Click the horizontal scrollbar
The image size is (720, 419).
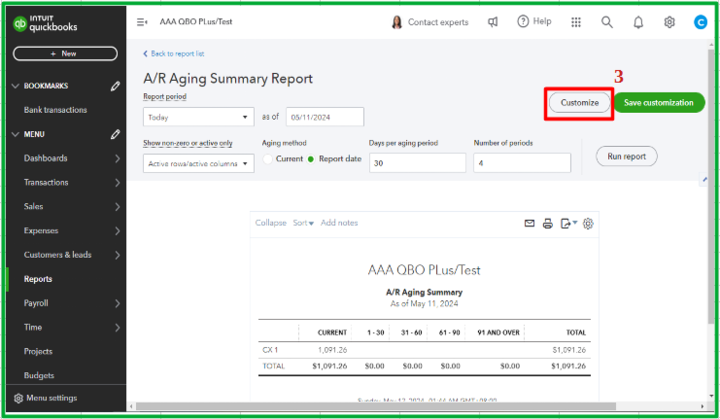tap(376, 407)
